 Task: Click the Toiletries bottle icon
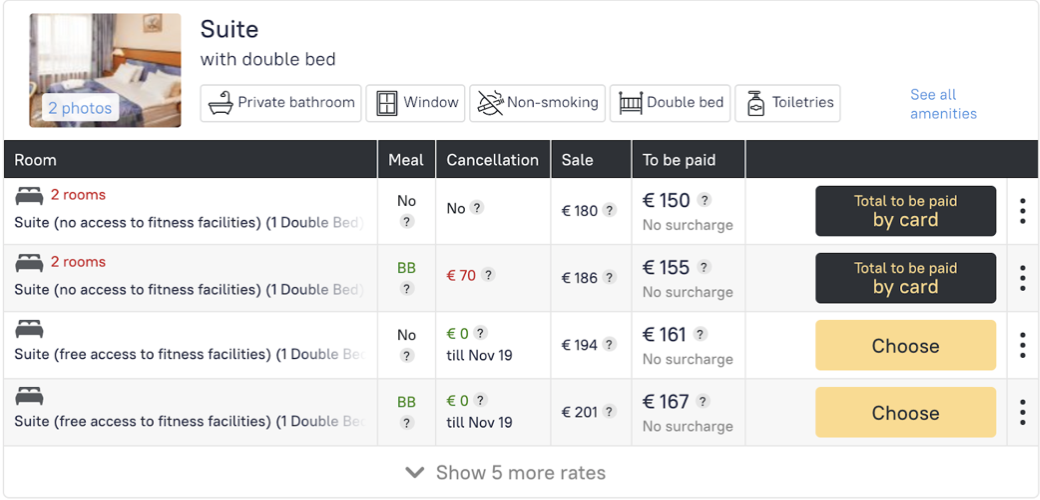pyautogui.click(x=756, y=102)
